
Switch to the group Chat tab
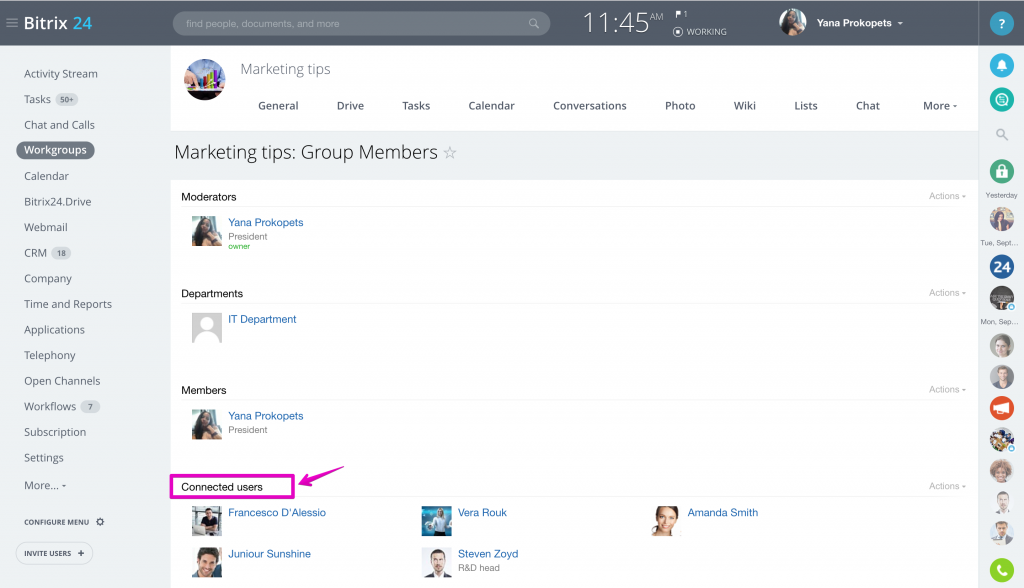[867, 106]
